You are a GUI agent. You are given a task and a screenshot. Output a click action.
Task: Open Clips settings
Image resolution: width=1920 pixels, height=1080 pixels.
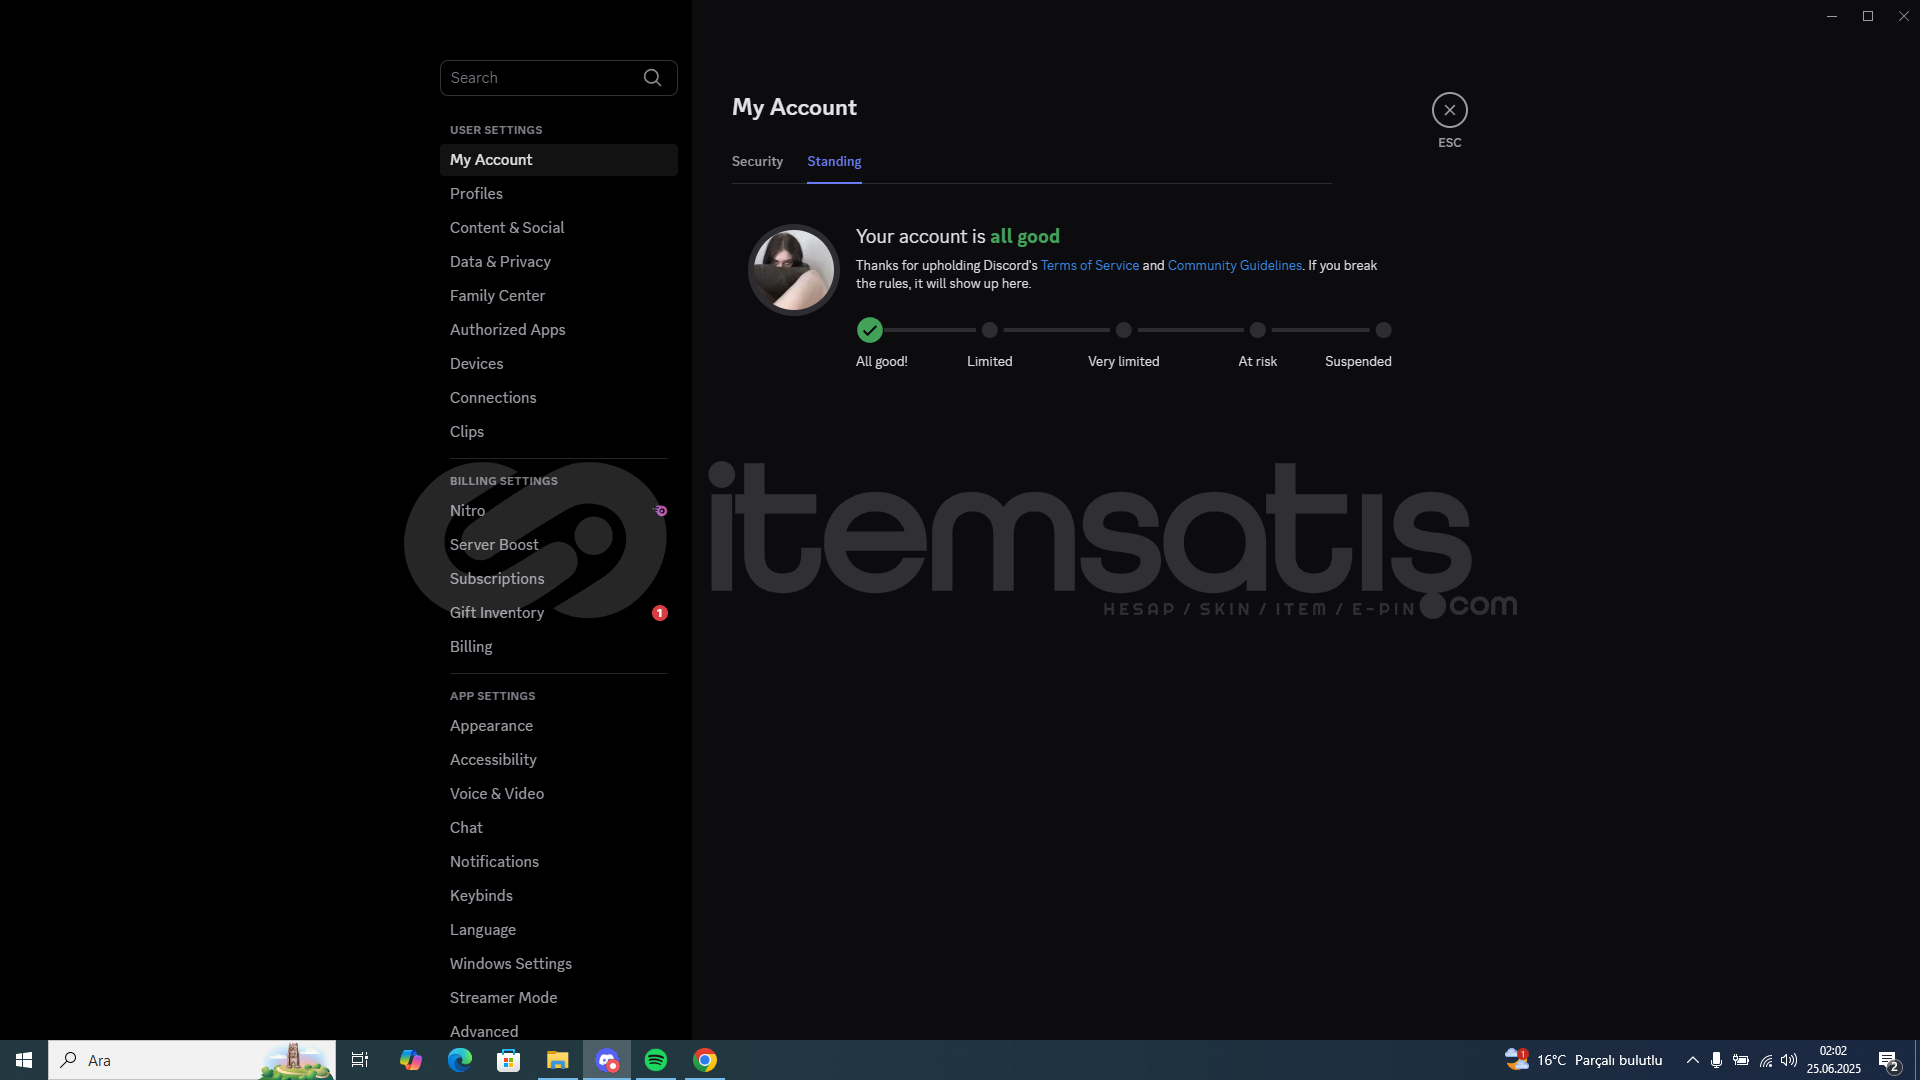tap(558, 432)
